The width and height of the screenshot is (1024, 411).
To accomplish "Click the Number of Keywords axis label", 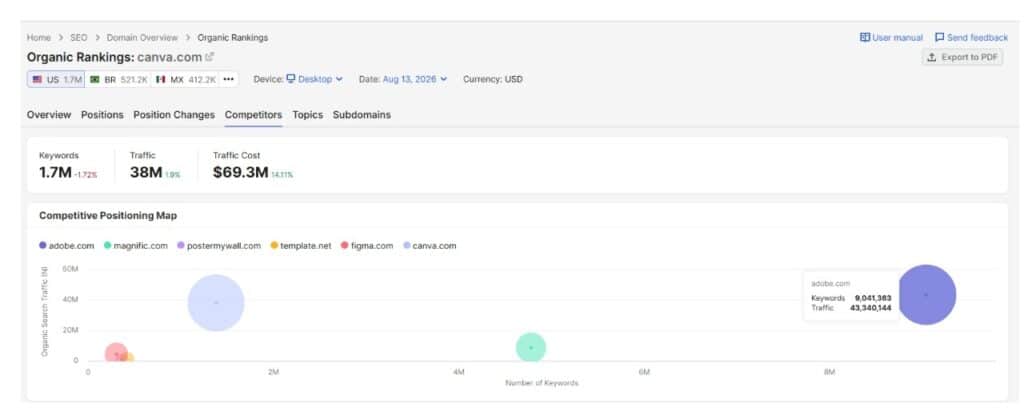I will pyautogui.click(x=541, y=383).
